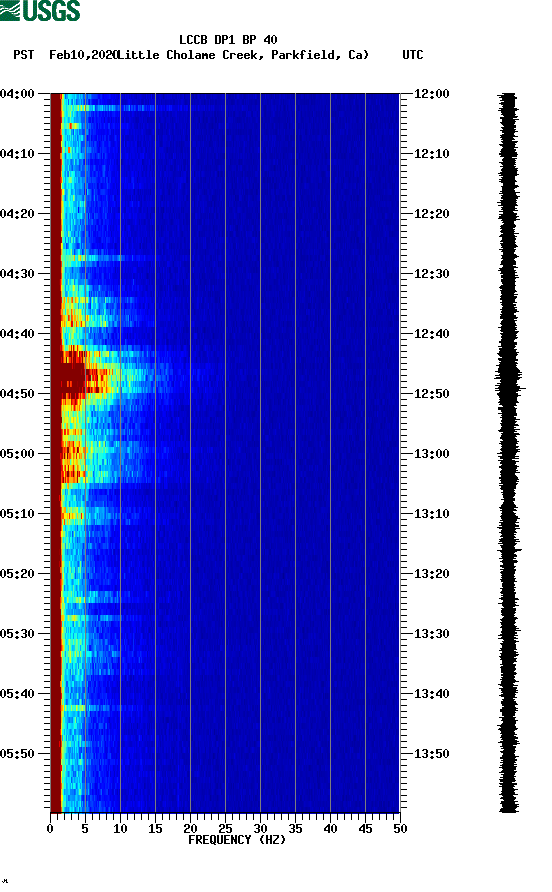Click the 13:50 UTC time label
Viewport: 552px width, 892px height.
(432, 754)
